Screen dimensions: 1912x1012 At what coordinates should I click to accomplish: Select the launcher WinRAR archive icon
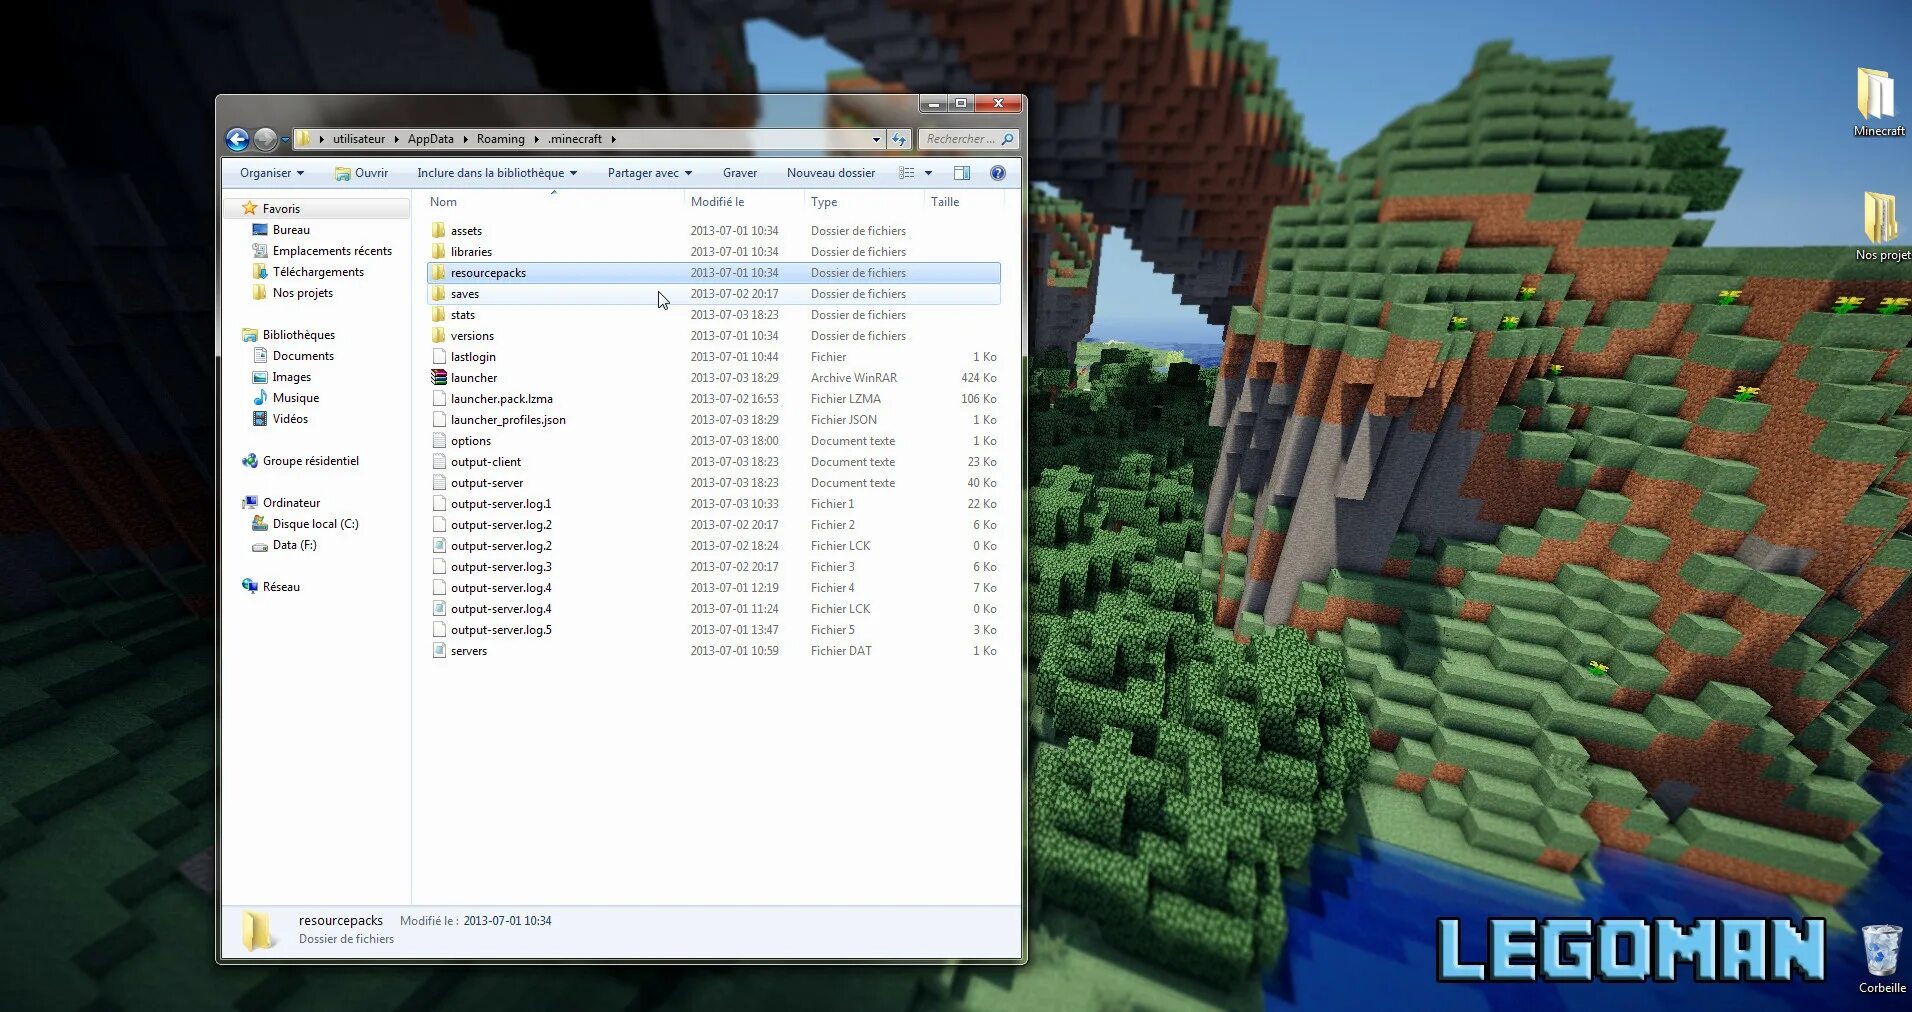[x=438, y=377]
